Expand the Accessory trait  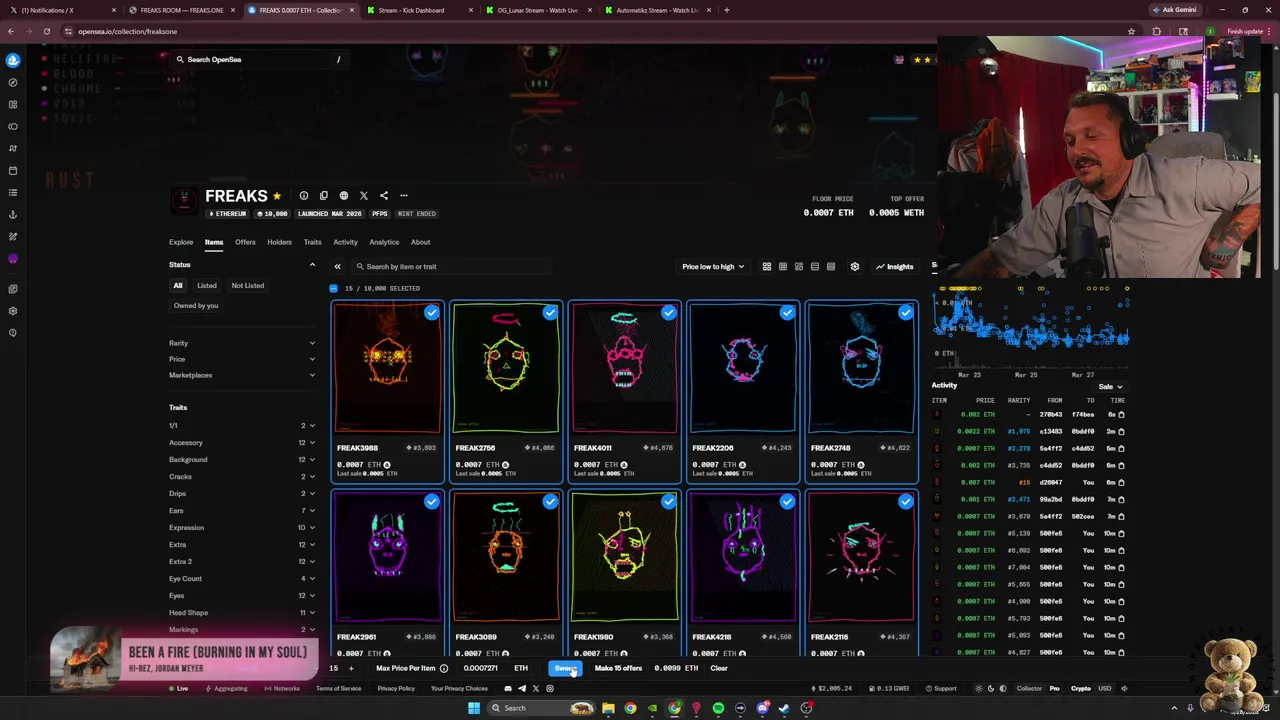(x=242, y=442)
